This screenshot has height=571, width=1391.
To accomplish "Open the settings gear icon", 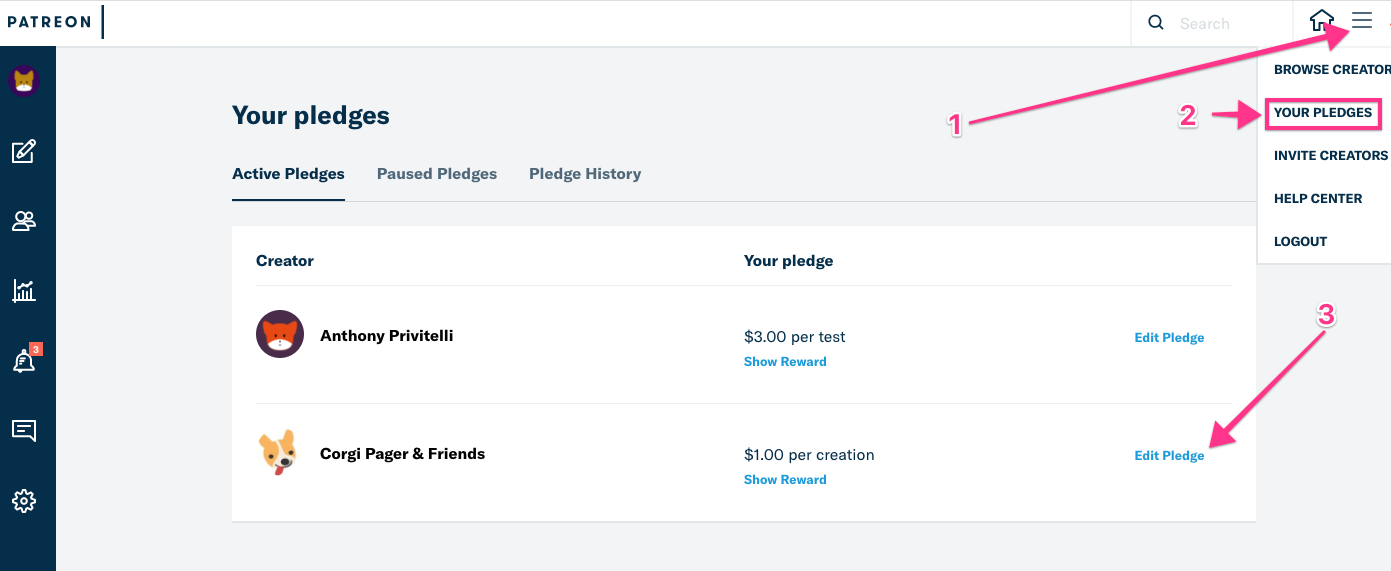I will click(24, 501).
